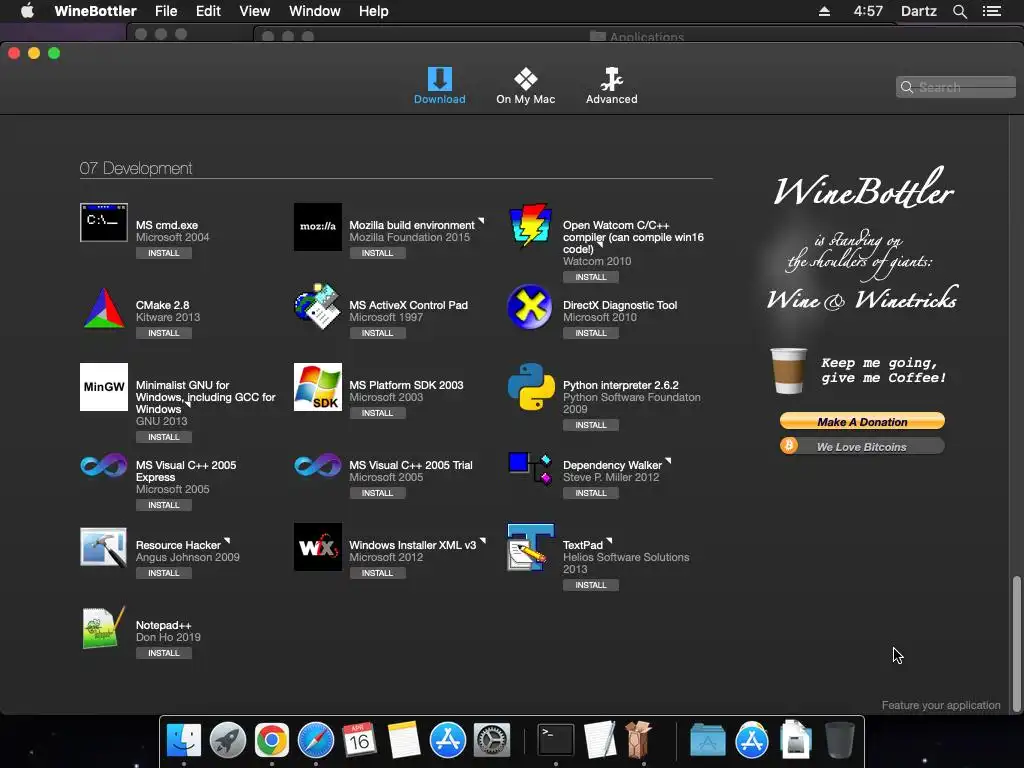Expand the Open Watcom compiler info arrow
Viewport: 1024px width, 768px height.
600,246
